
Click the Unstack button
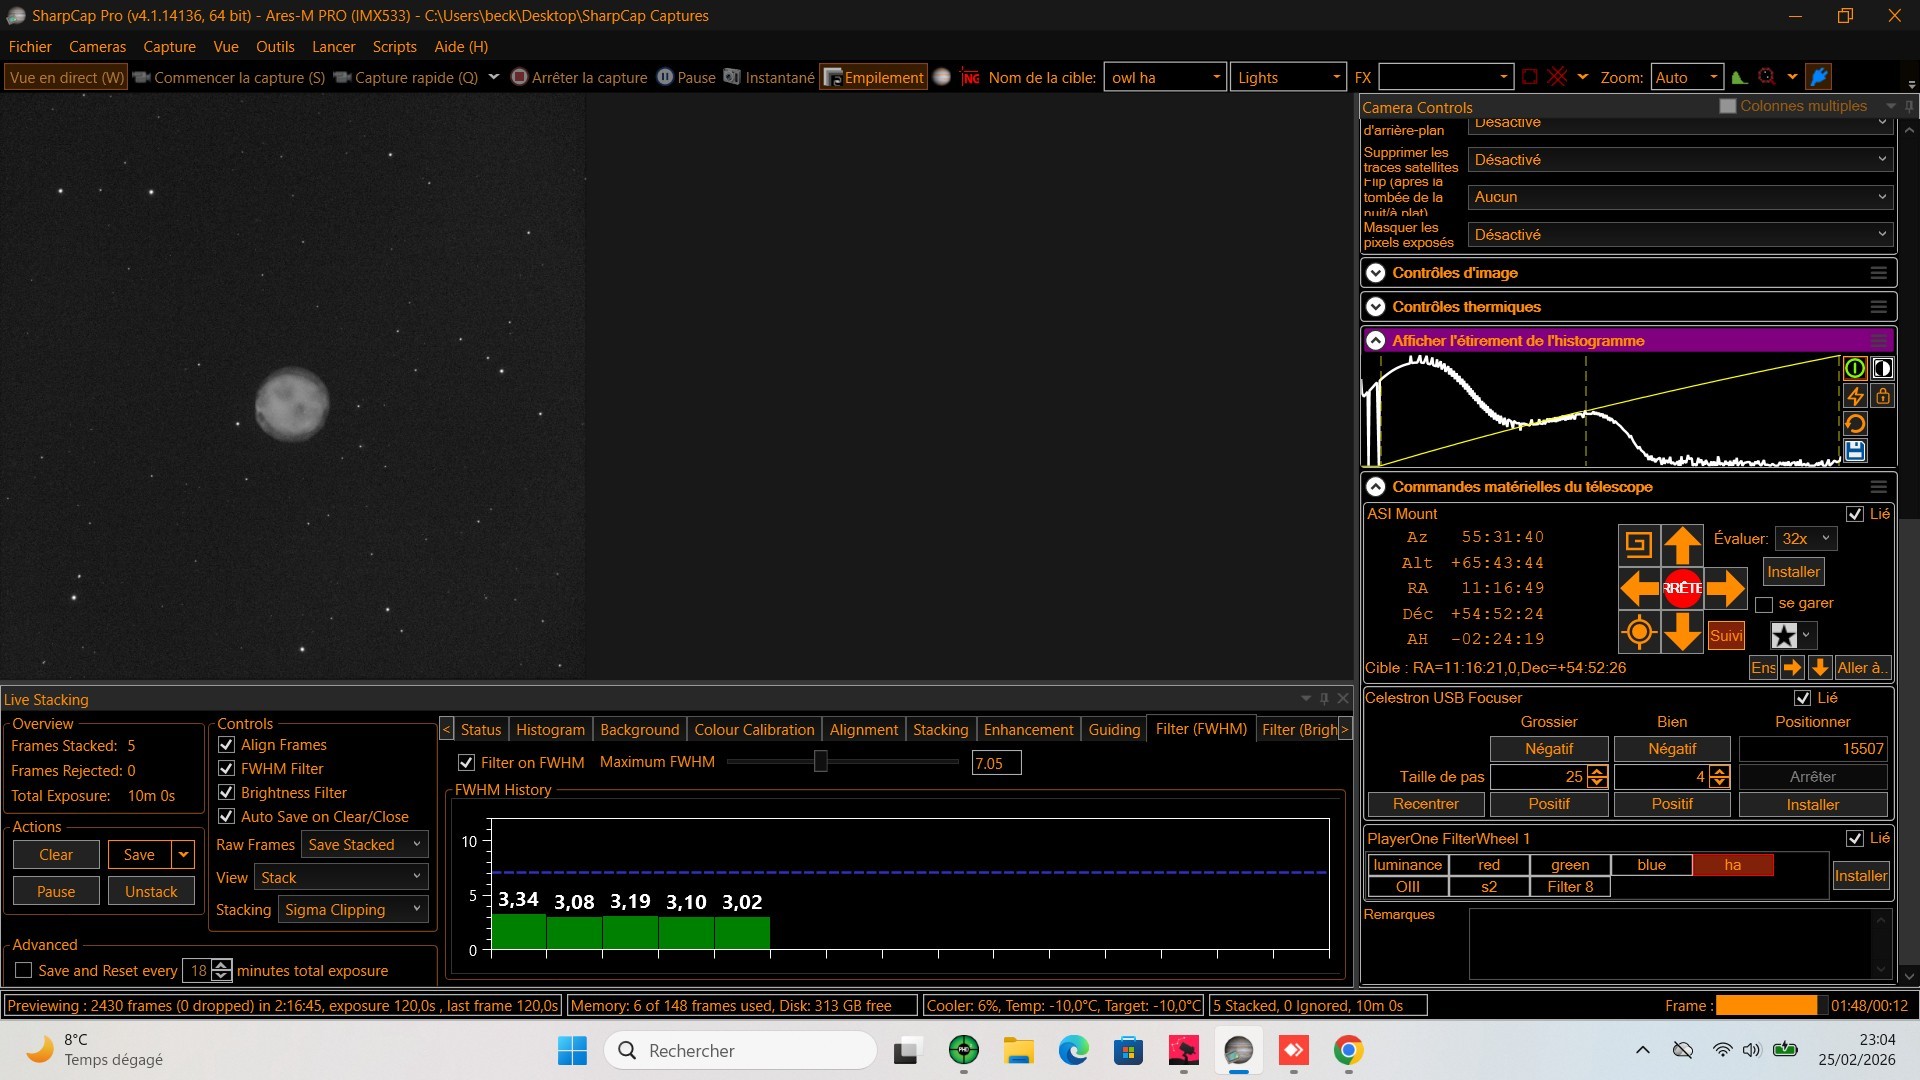click(151, 892)
